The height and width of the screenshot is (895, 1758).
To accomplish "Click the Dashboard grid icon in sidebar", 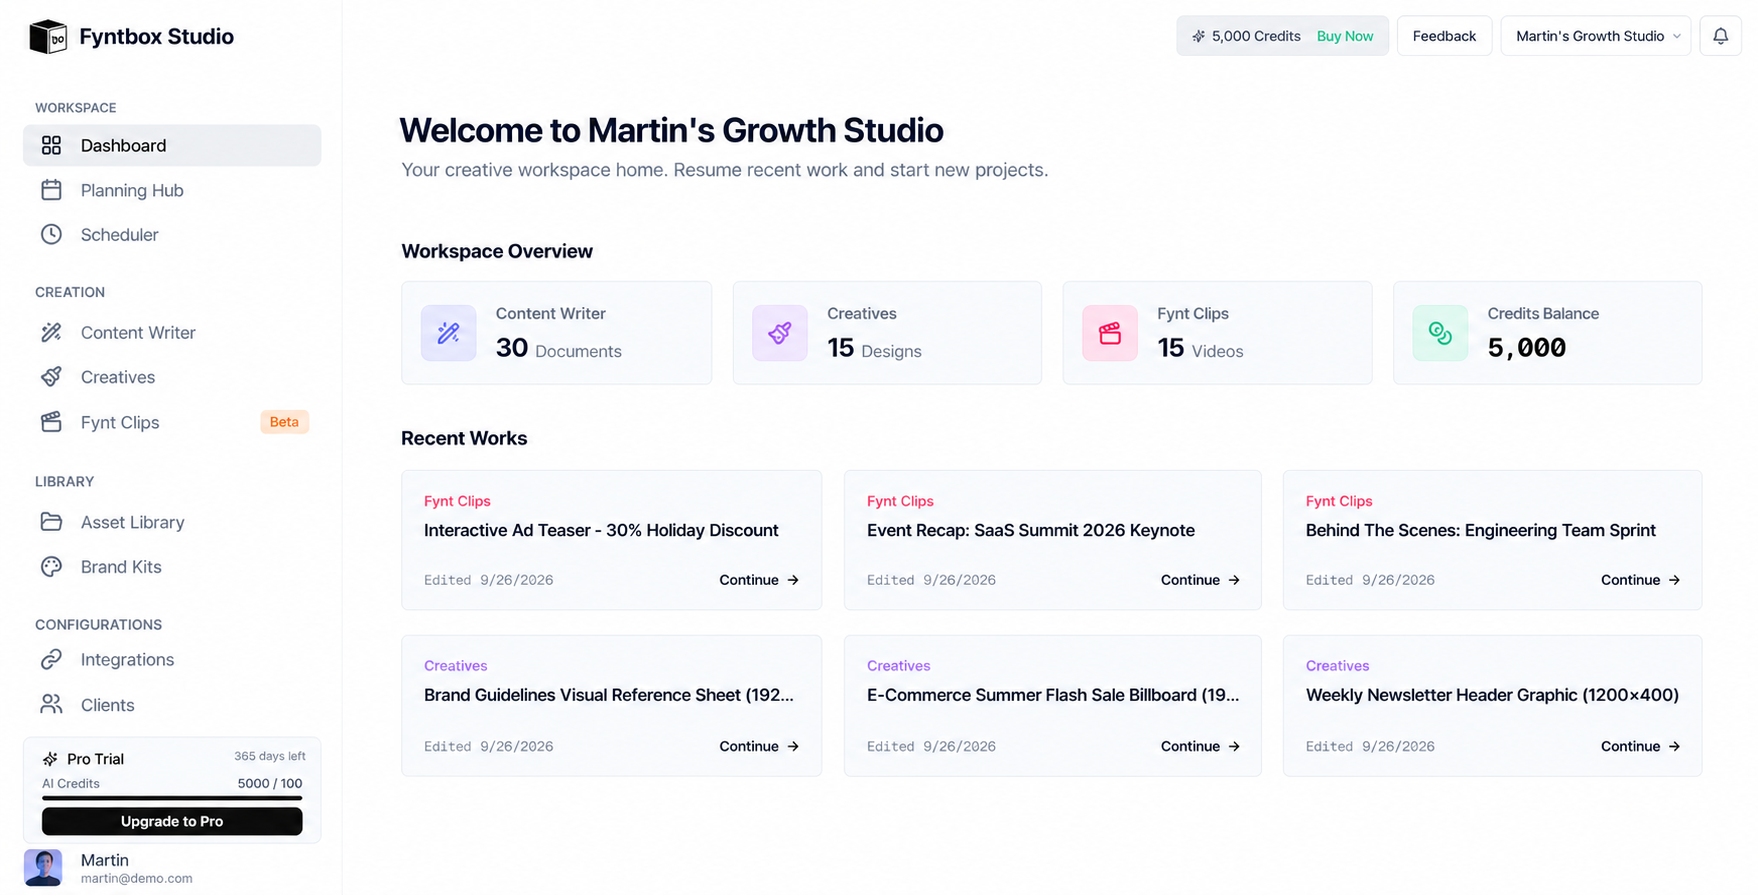I will coord(51,146).
